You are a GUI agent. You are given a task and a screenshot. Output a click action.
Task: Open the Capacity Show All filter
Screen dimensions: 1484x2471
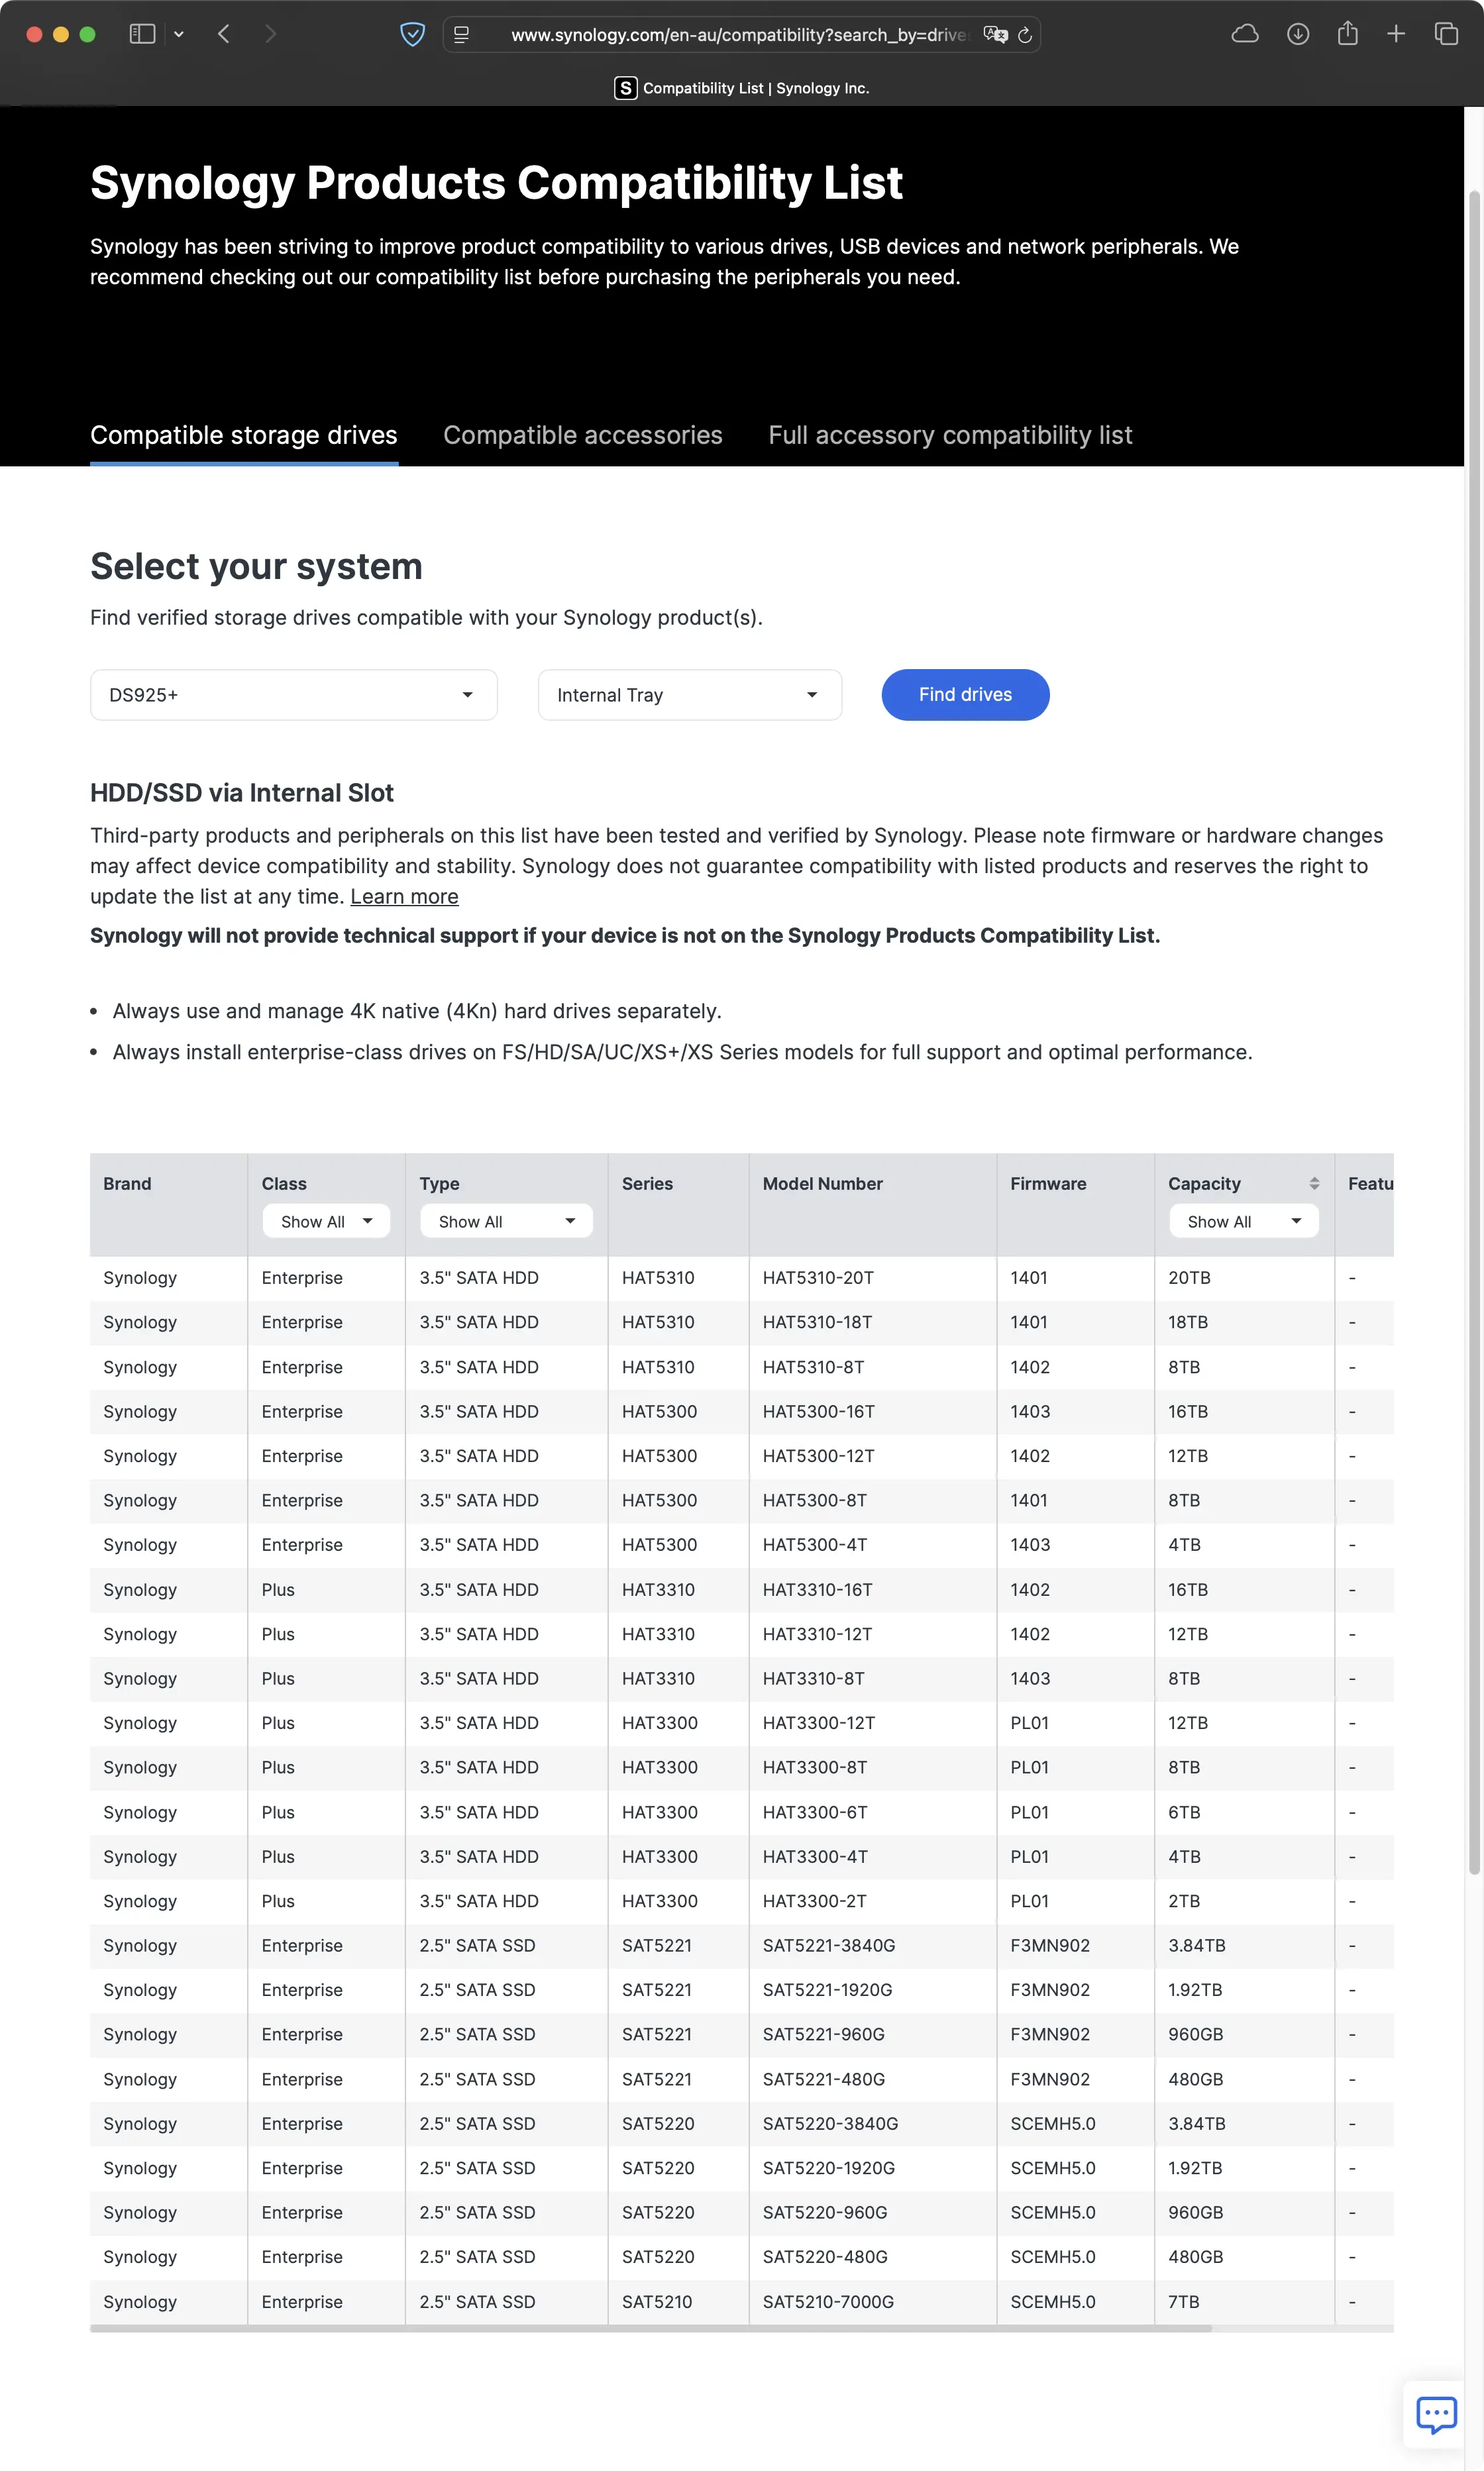pyautogui.click(x=1244, y=1221)
